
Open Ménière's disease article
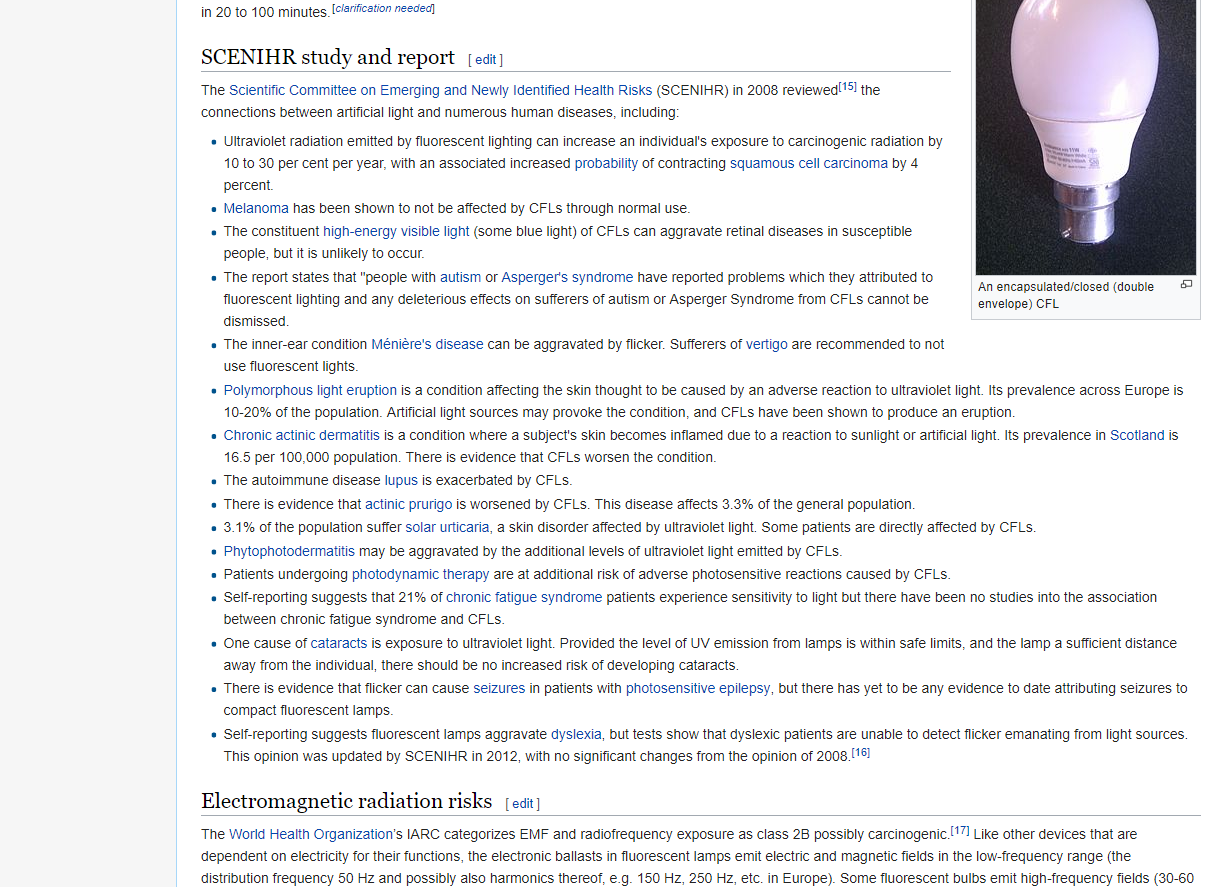tap(427, 344)
